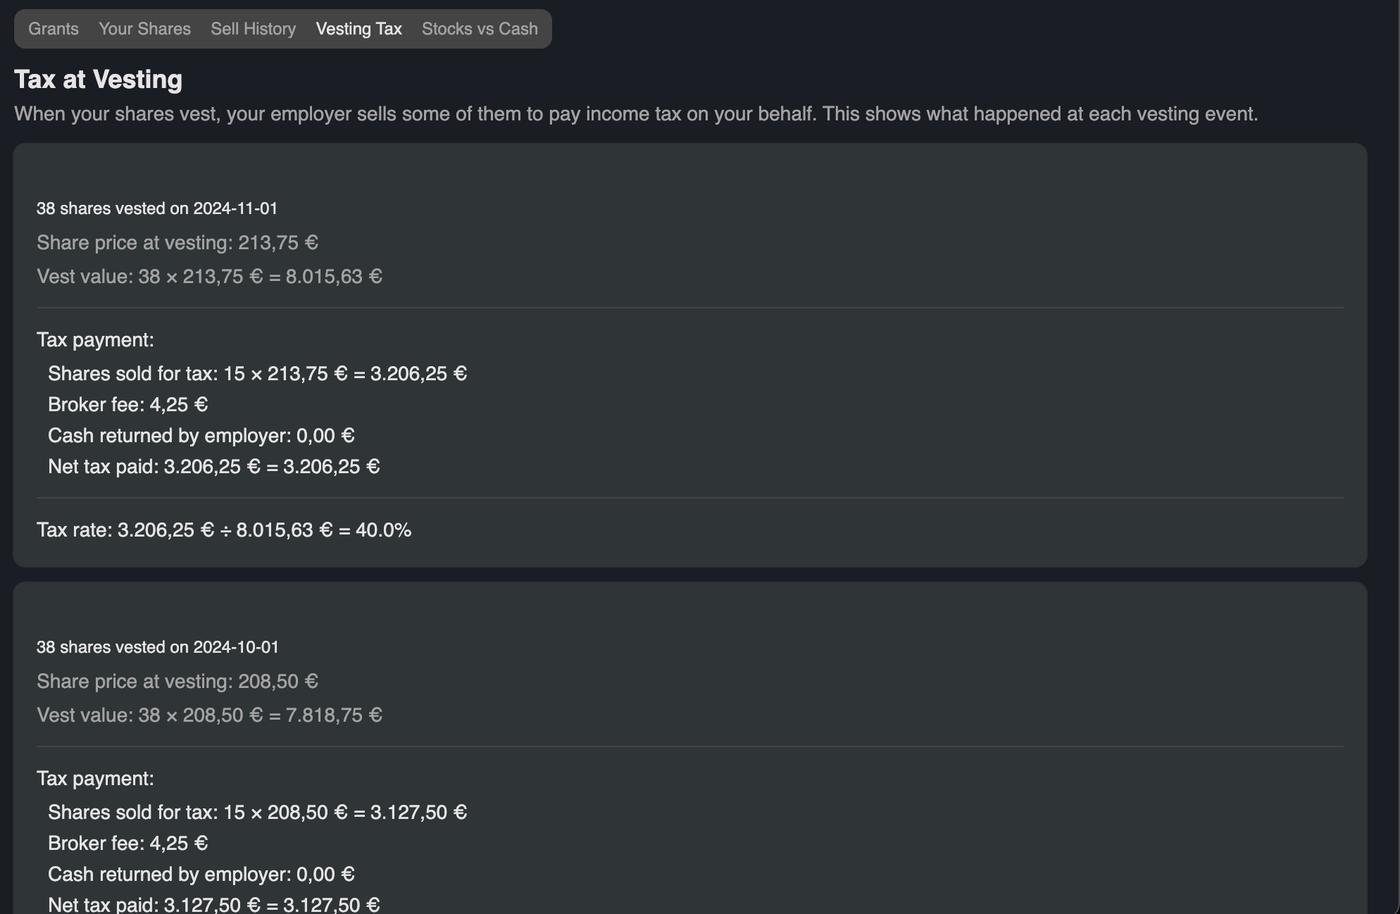Screen dimensions: 1400x914
Task: Click the Tax payment label in October card
Action: tap(95, 779)
